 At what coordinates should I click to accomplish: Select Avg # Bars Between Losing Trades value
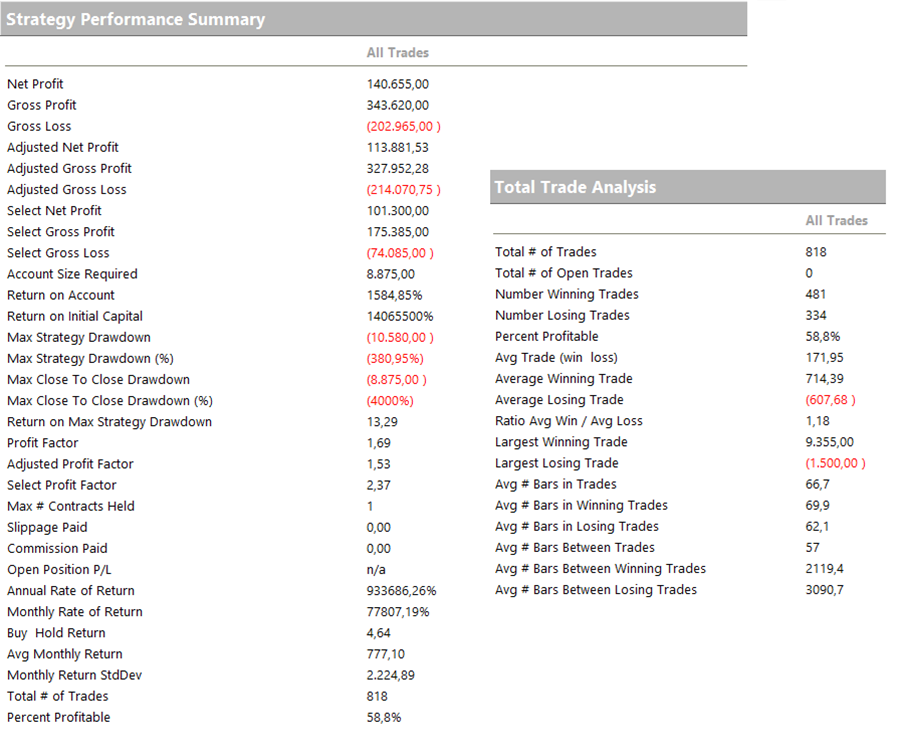click(x=824, y=589)
